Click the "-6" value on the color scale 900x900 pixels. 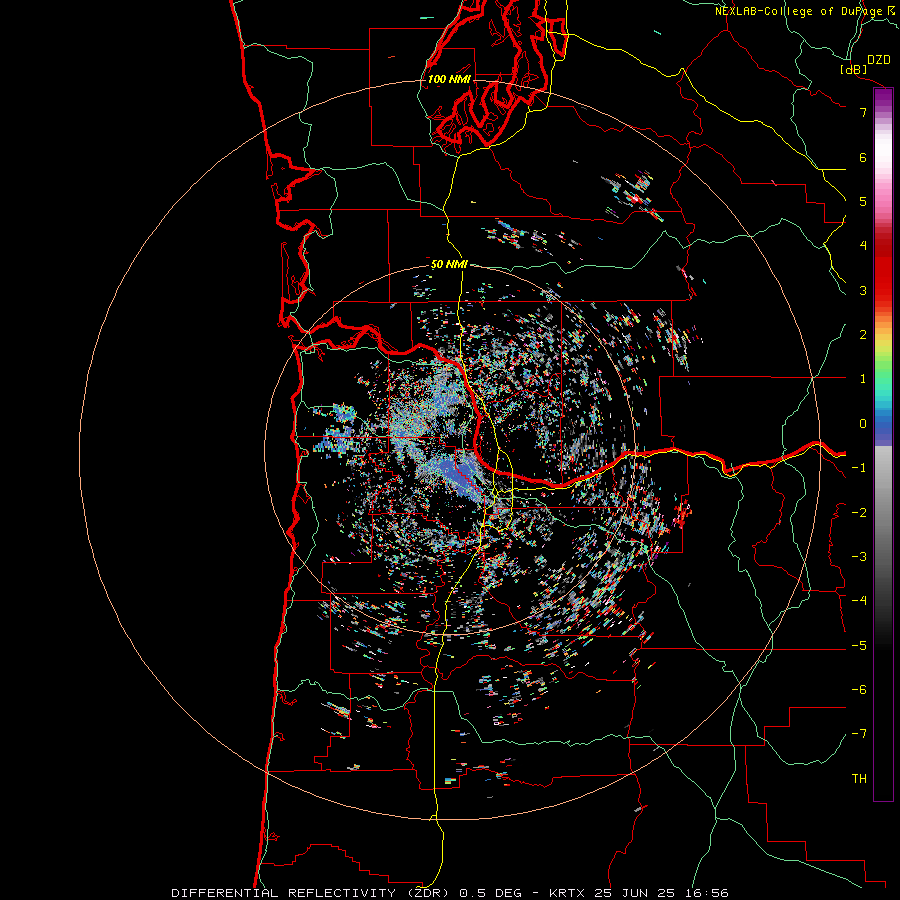point(859,690)
